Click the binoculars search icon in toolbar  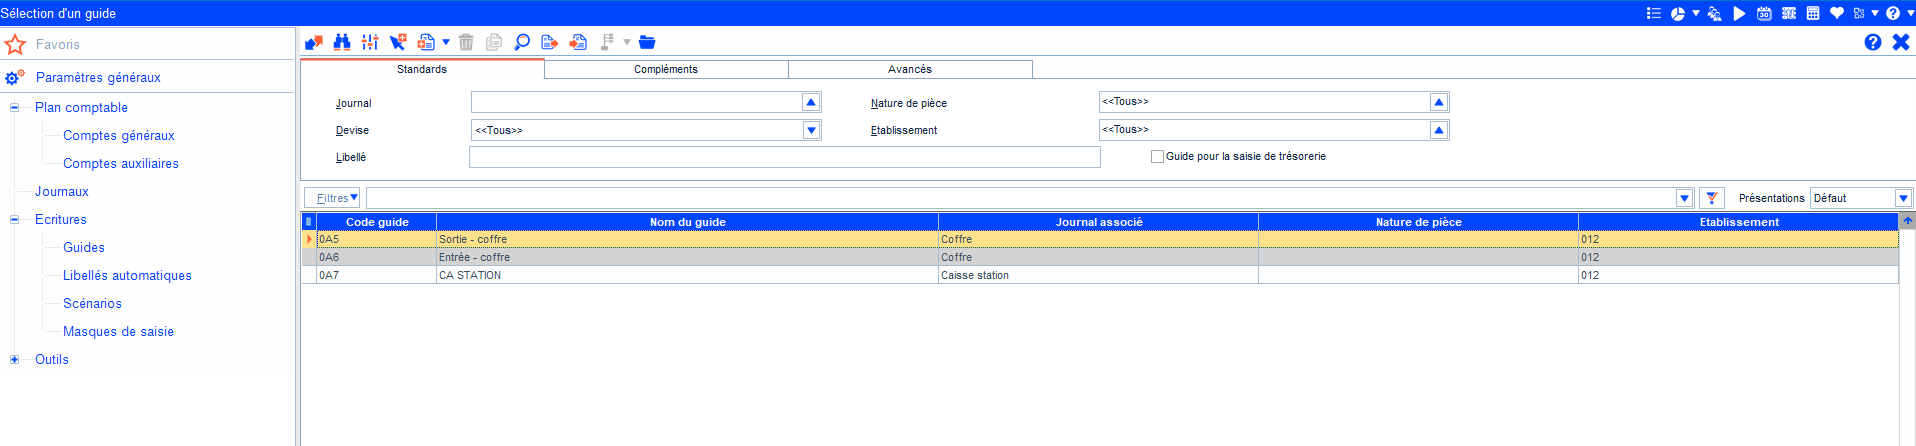342,42
